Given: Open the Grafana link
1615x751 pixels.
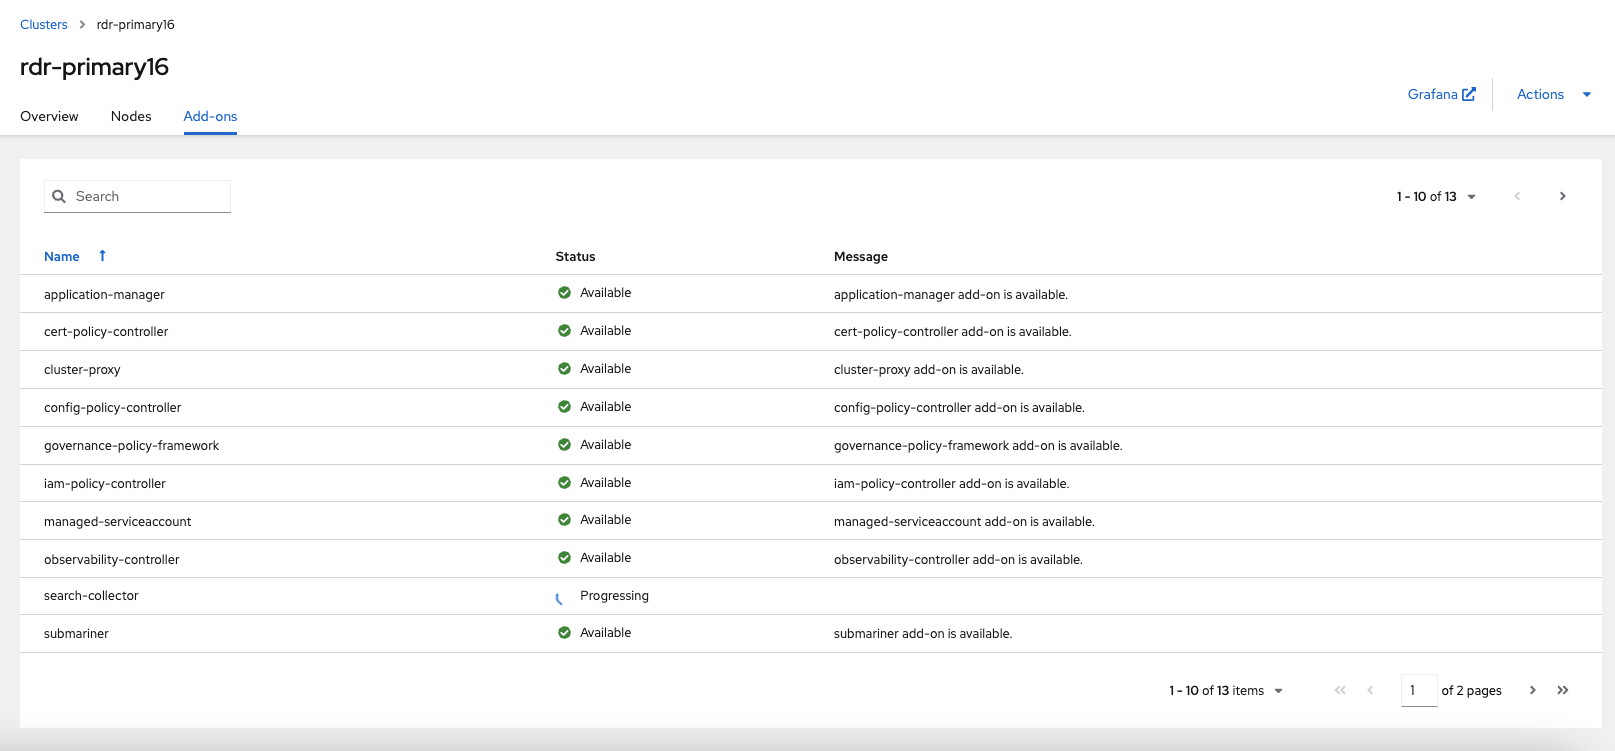Looking at the screenshot, I should [1432, 94].
